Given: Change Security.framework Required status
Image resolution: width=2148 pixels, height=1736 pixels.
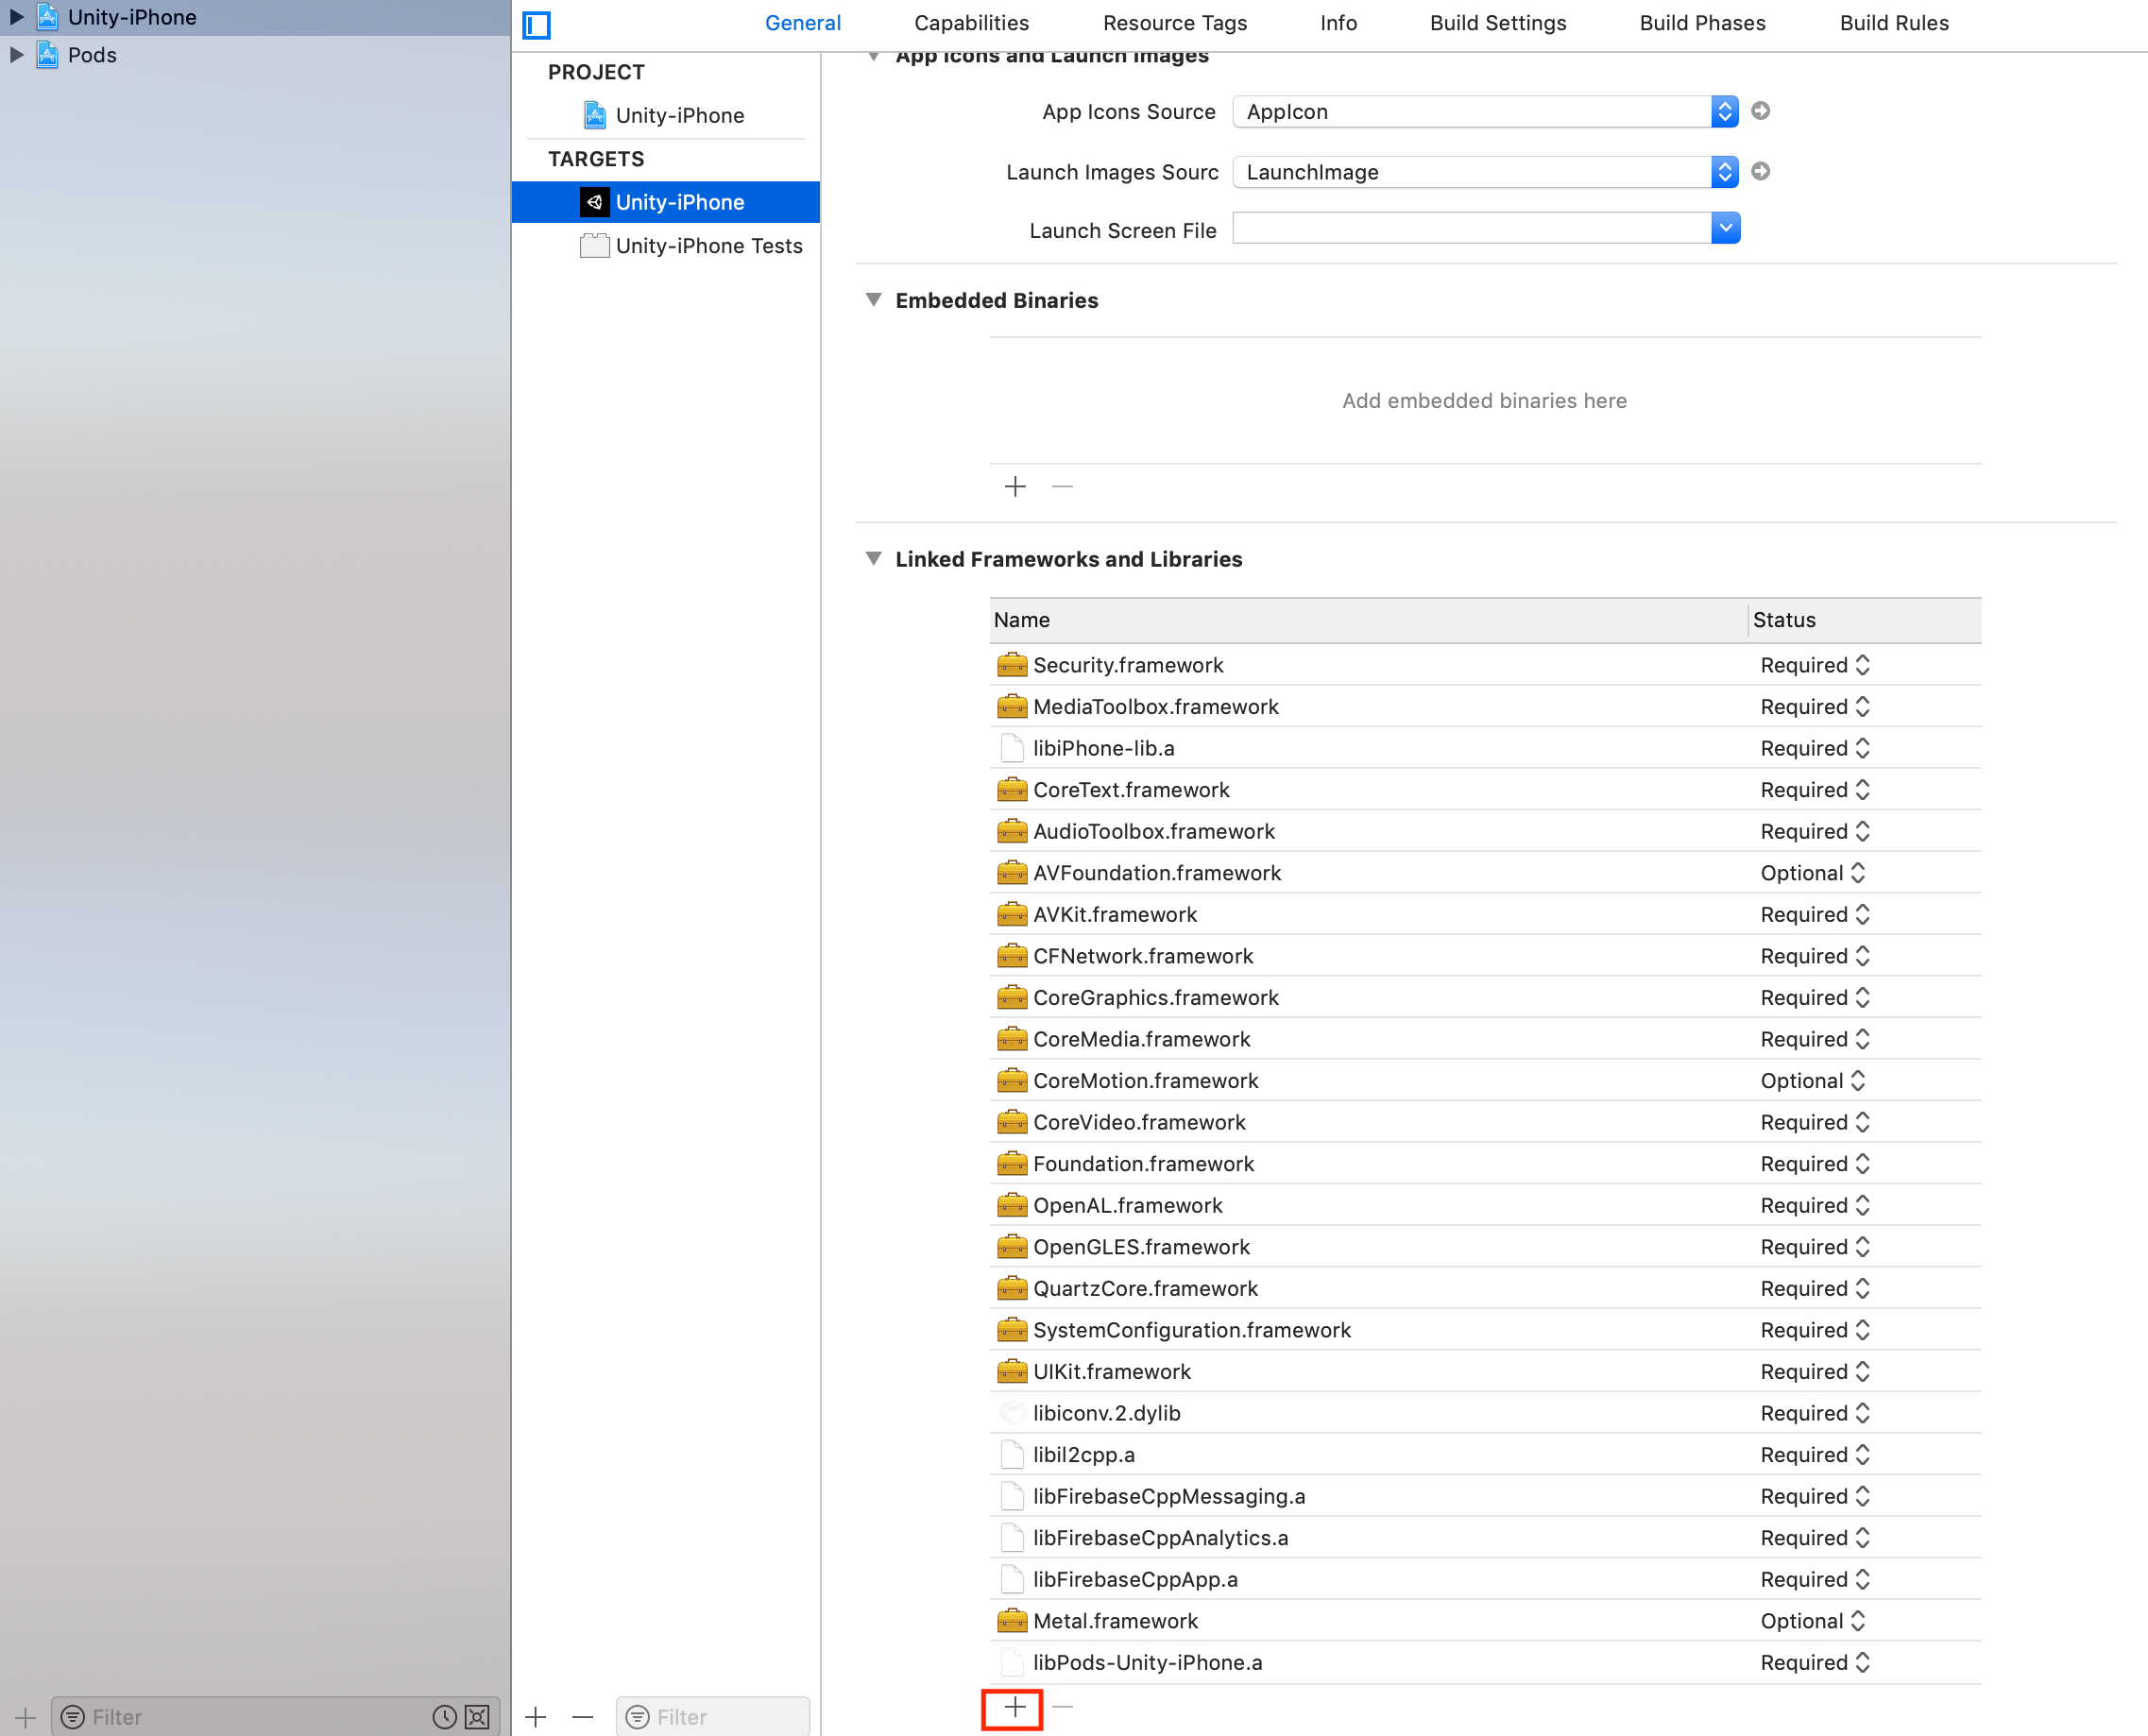Looking at the screenshot, I should coord(1861,665).
